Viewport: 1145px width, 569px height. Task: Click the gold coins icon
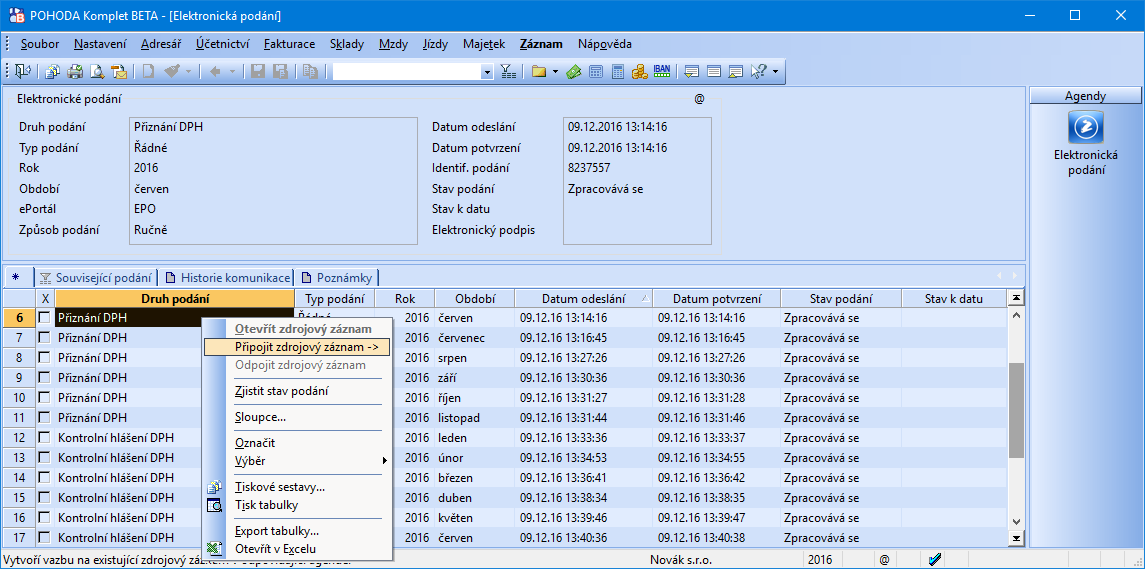point(640,71)
